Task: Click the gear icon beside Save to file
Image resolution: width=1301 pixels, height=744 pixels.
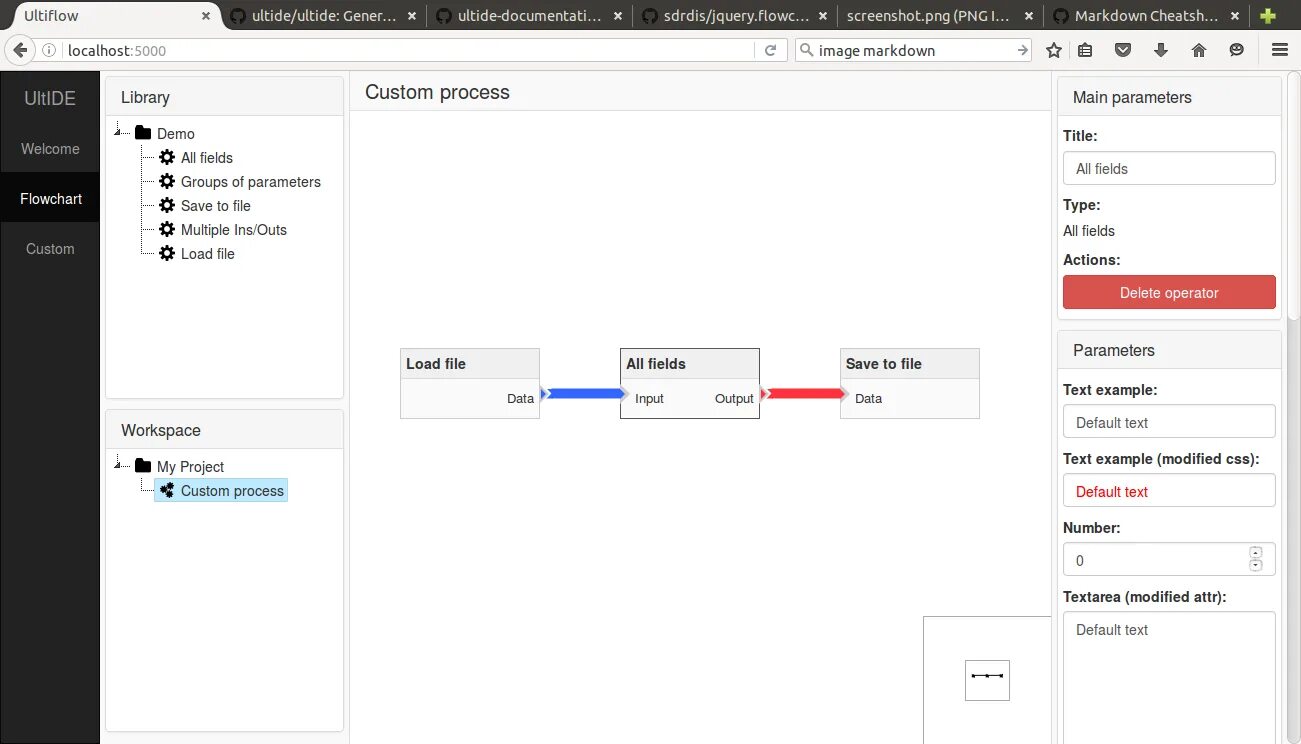Action: pyautogui.click(x=167, y=205)
